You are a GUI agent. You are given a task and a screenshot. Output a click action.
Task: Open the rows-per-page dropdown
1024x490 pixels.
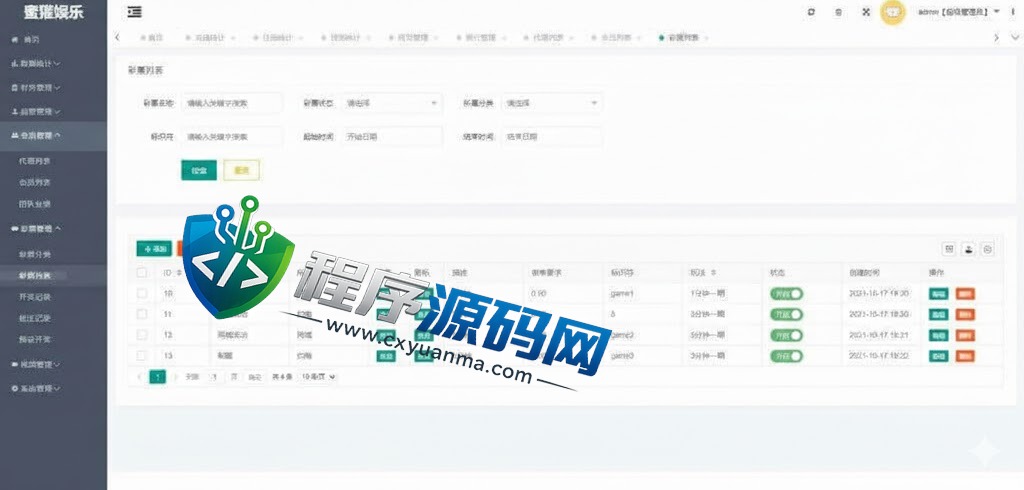[x=318, y=377]
